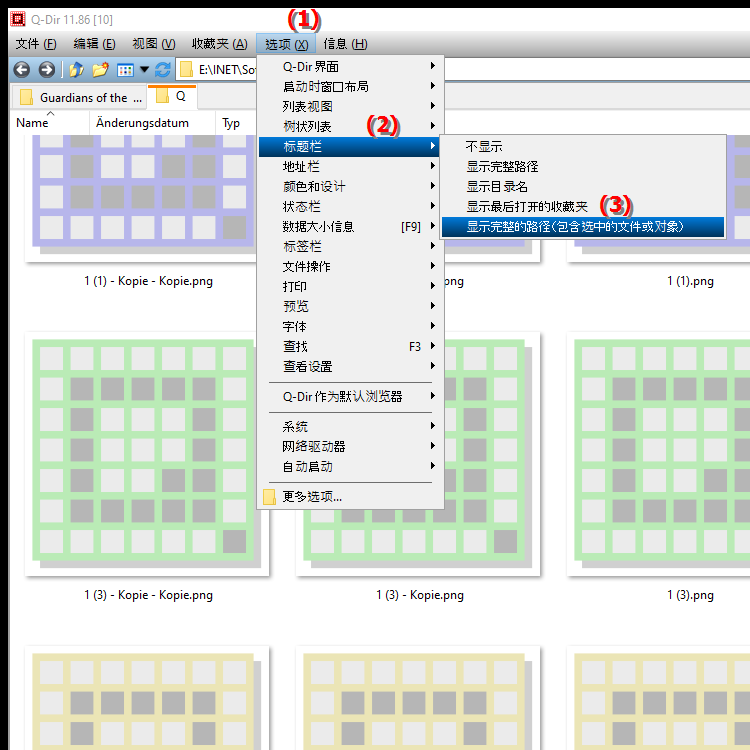Viewport: 750px width, 750px height.
Task: Select thumbnail 1 (3) - Kopie - Kopie.png
Action: click(147, 453)
